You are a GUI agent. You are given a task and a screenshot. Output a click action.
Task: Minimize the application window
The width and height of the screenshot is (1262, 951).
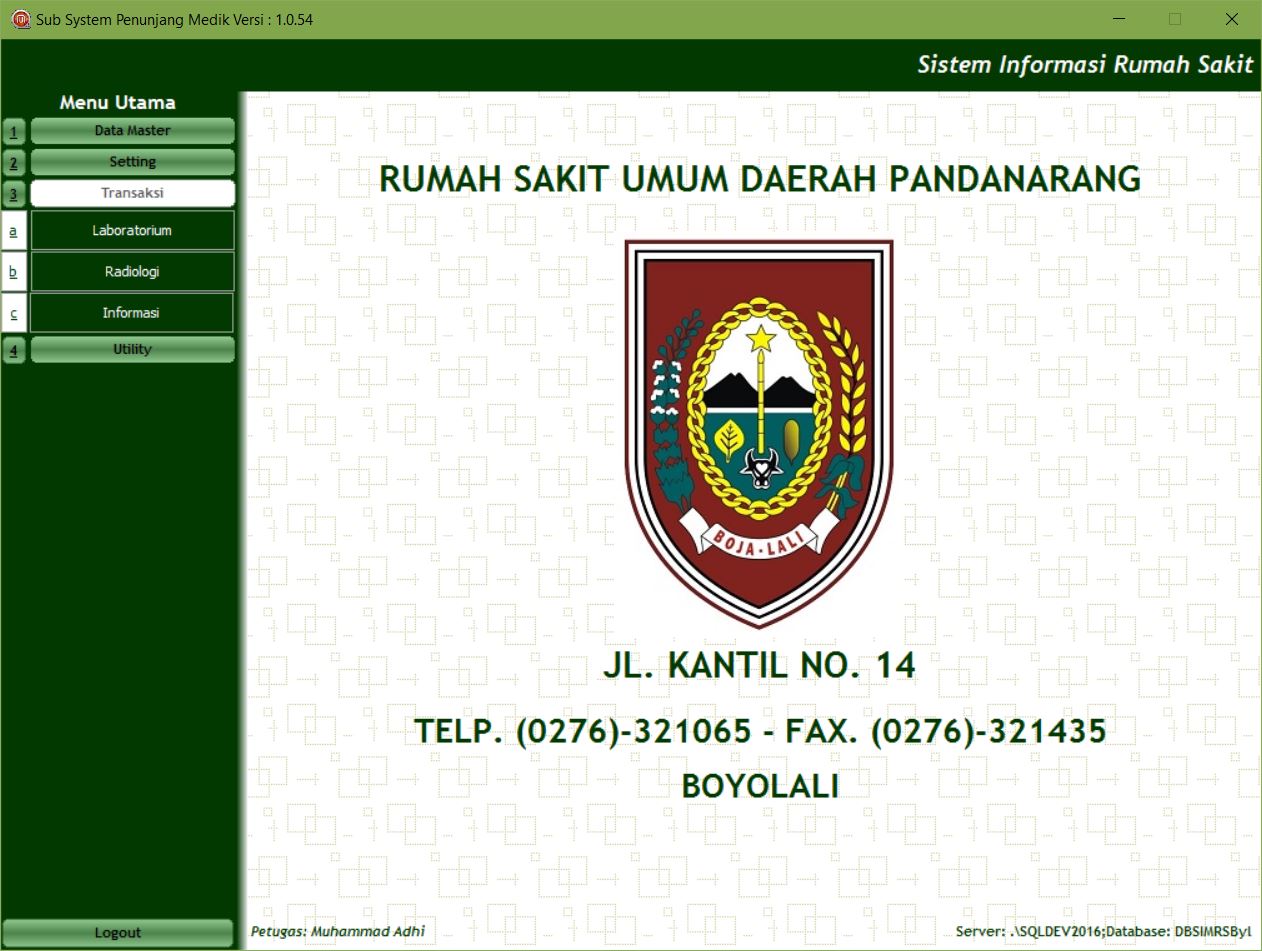pyautogui.click(x=1120, y=19)
